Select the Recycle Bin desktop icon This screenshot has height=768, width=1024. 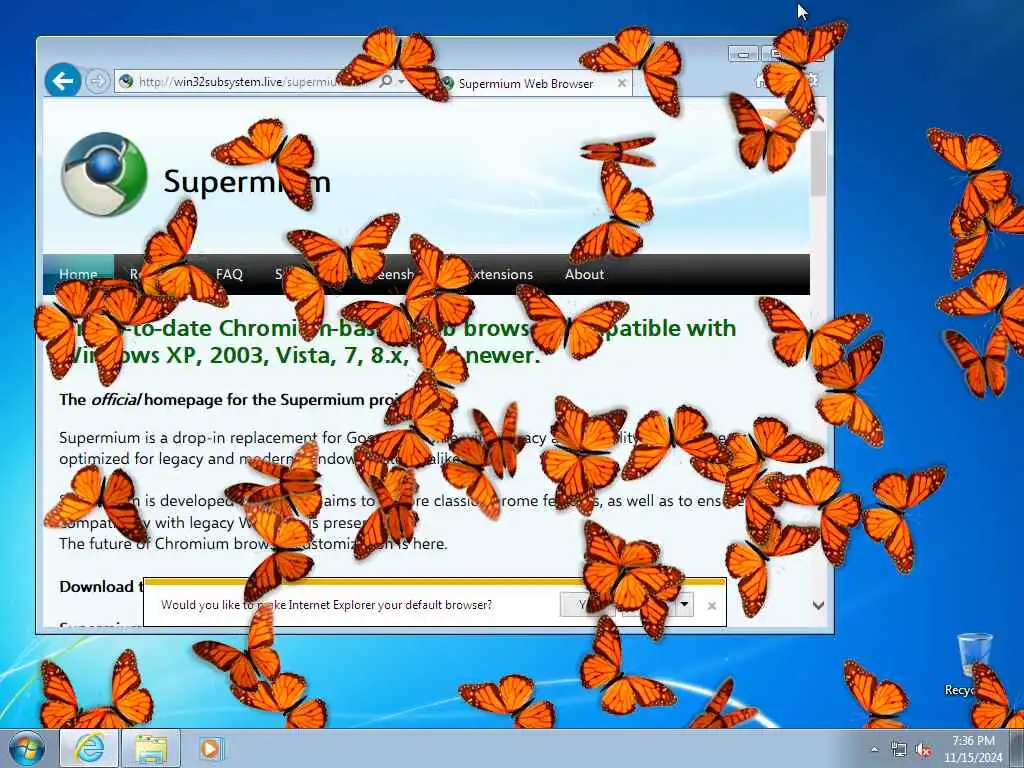coord(974,664)
